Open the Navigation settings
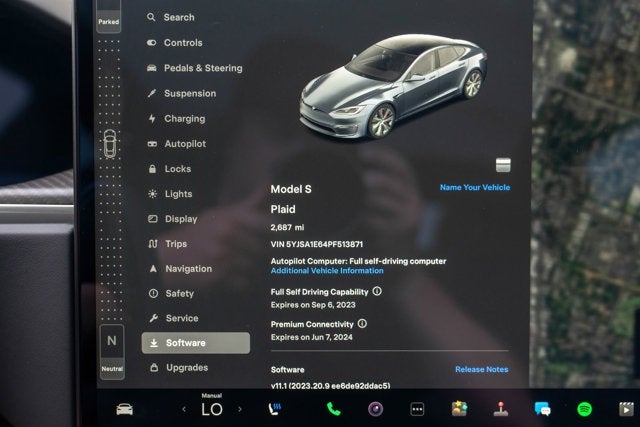This screenshot has width=640, height=427. point(180,269)
